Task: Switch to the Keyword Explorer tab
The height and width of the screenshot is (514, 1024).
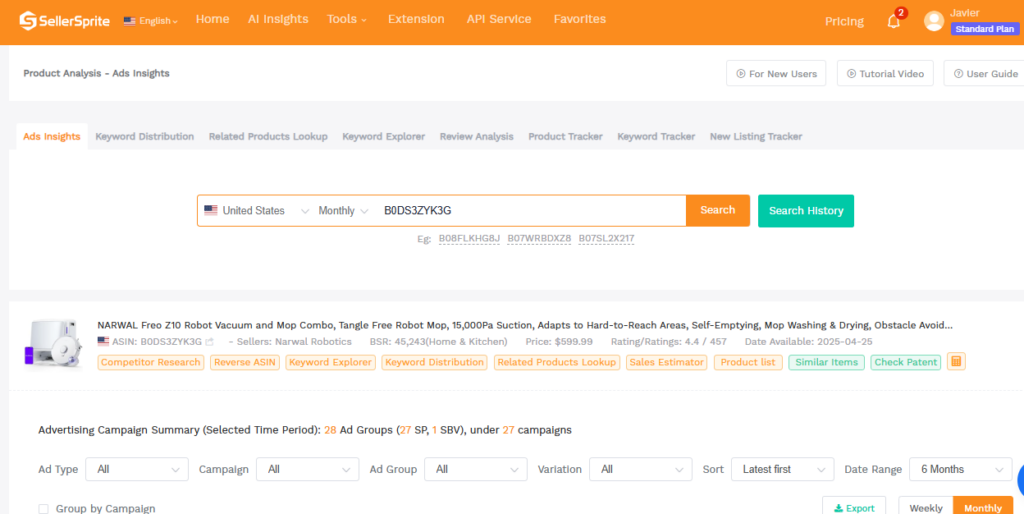Action: (383, 137)
